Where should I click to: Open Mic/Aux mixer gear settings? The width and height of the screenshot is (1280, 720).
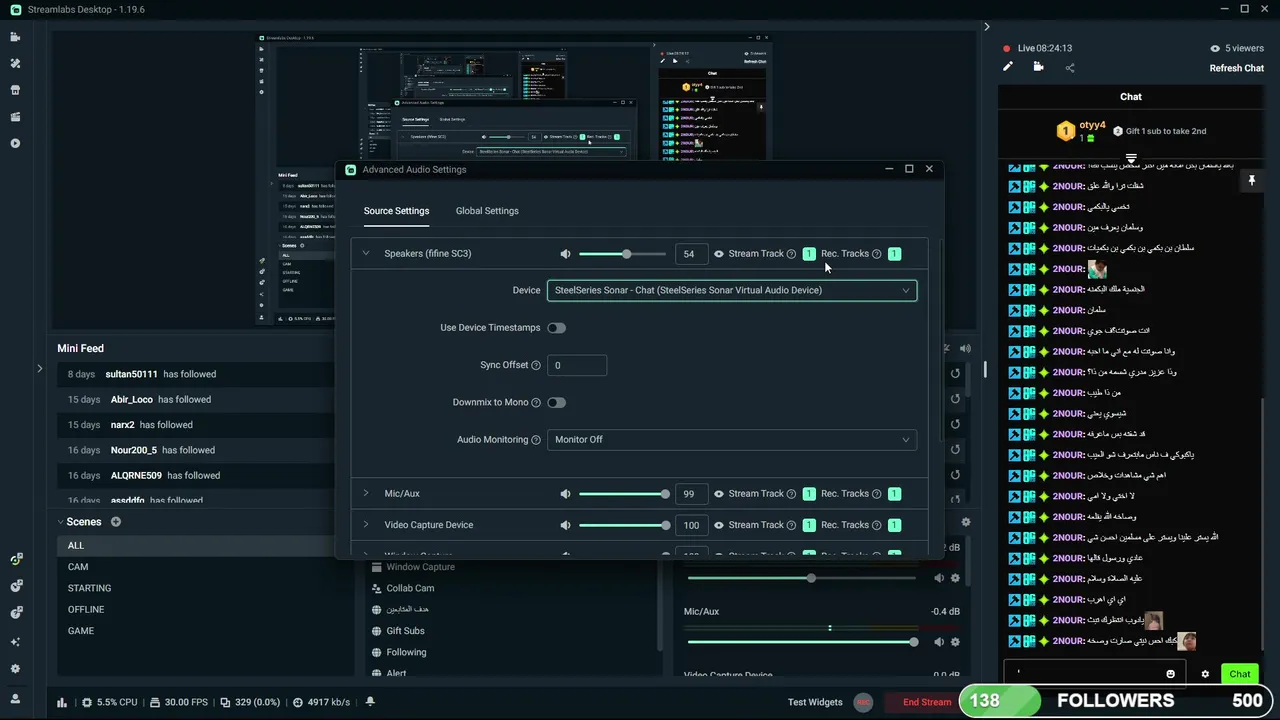pos(955,642)
